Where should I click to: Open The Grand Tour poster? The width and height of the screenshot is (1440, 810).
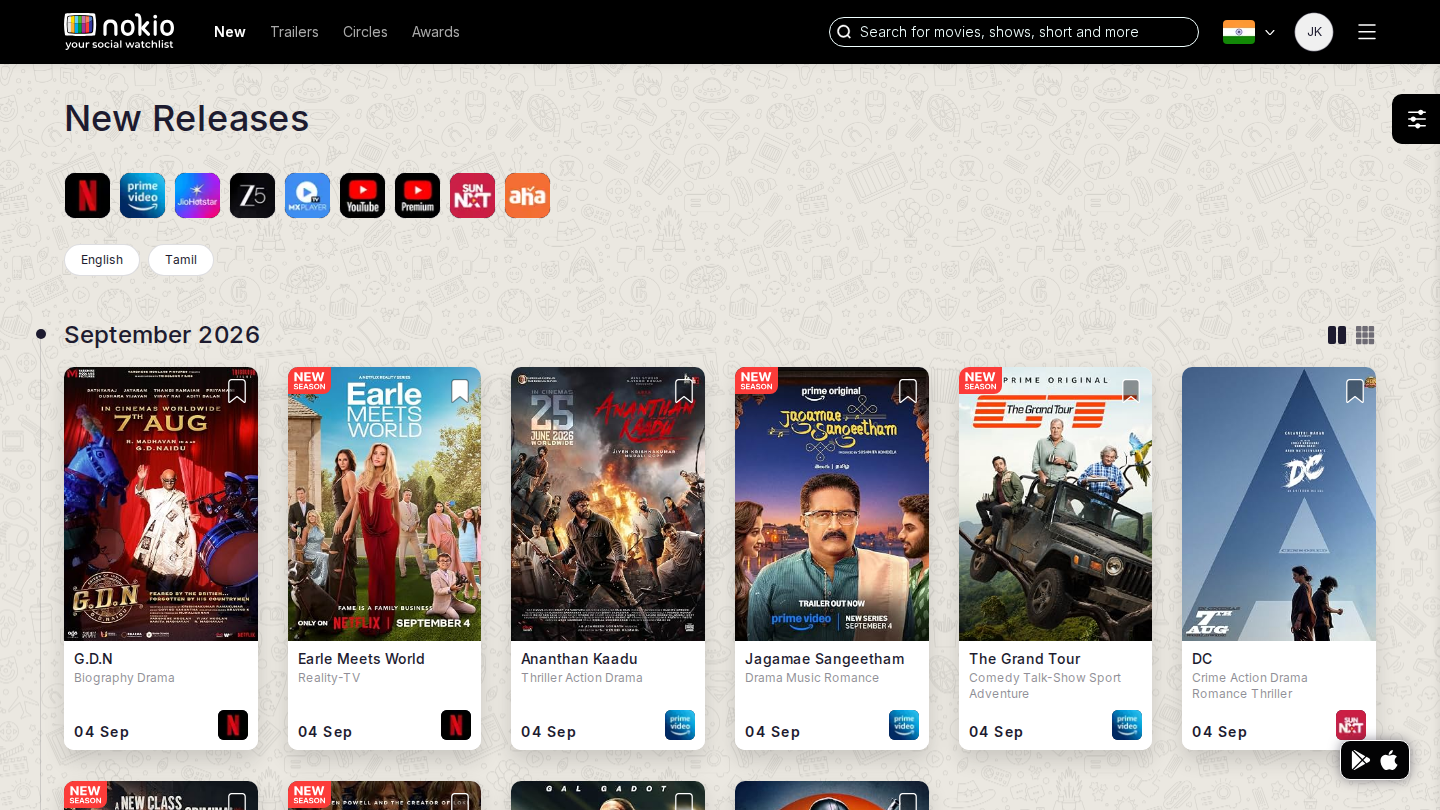click(1055, 504)
